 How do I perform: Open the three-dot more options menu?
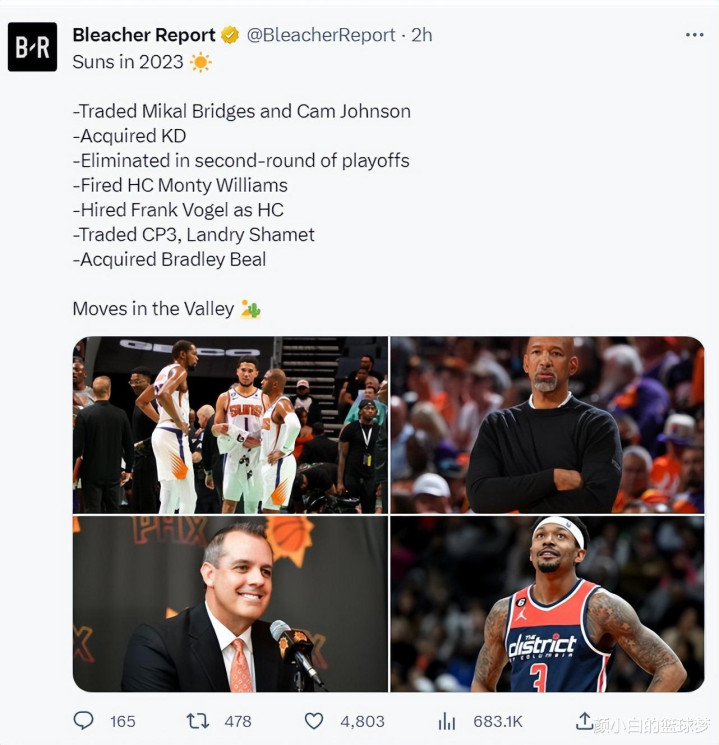694,35
